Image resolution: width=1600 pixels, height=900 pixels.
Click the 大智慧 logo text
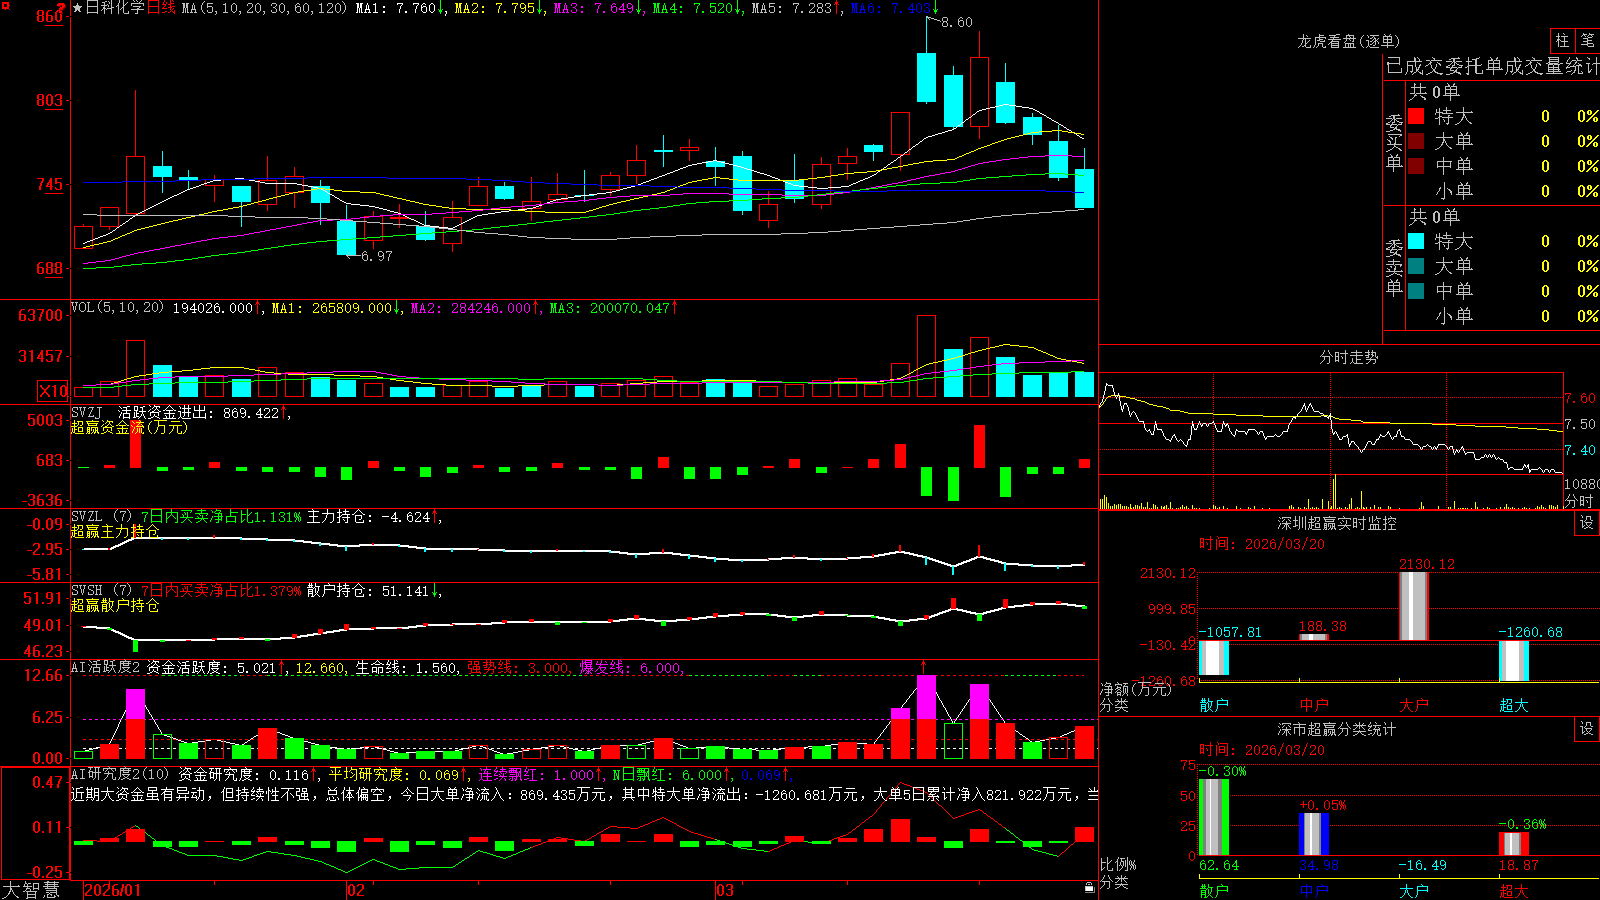click(31, 890)
